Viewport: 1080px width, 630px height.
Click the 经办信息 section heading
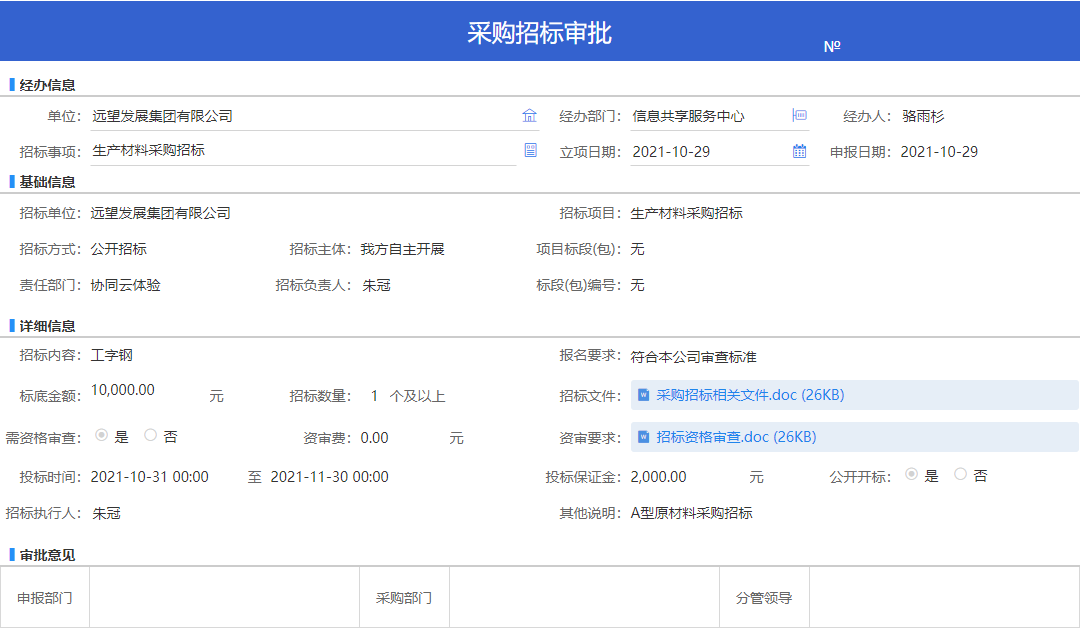[47, 85]
